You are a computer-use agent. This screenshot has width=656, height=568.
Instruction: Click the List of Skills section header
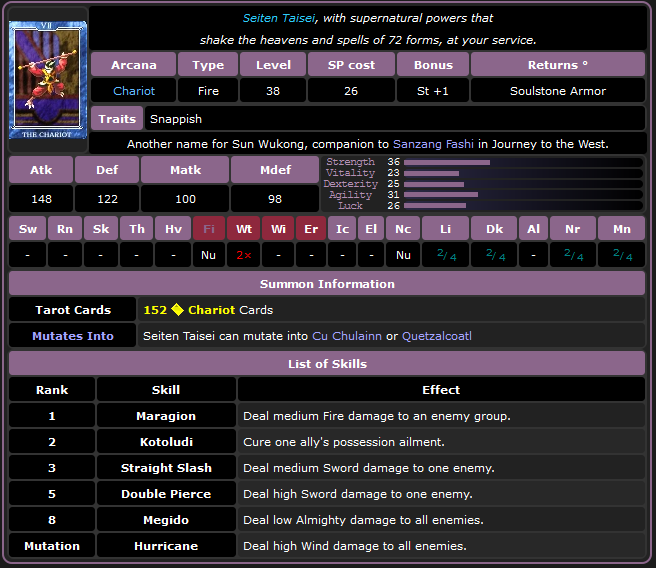[x=327, y=364]
